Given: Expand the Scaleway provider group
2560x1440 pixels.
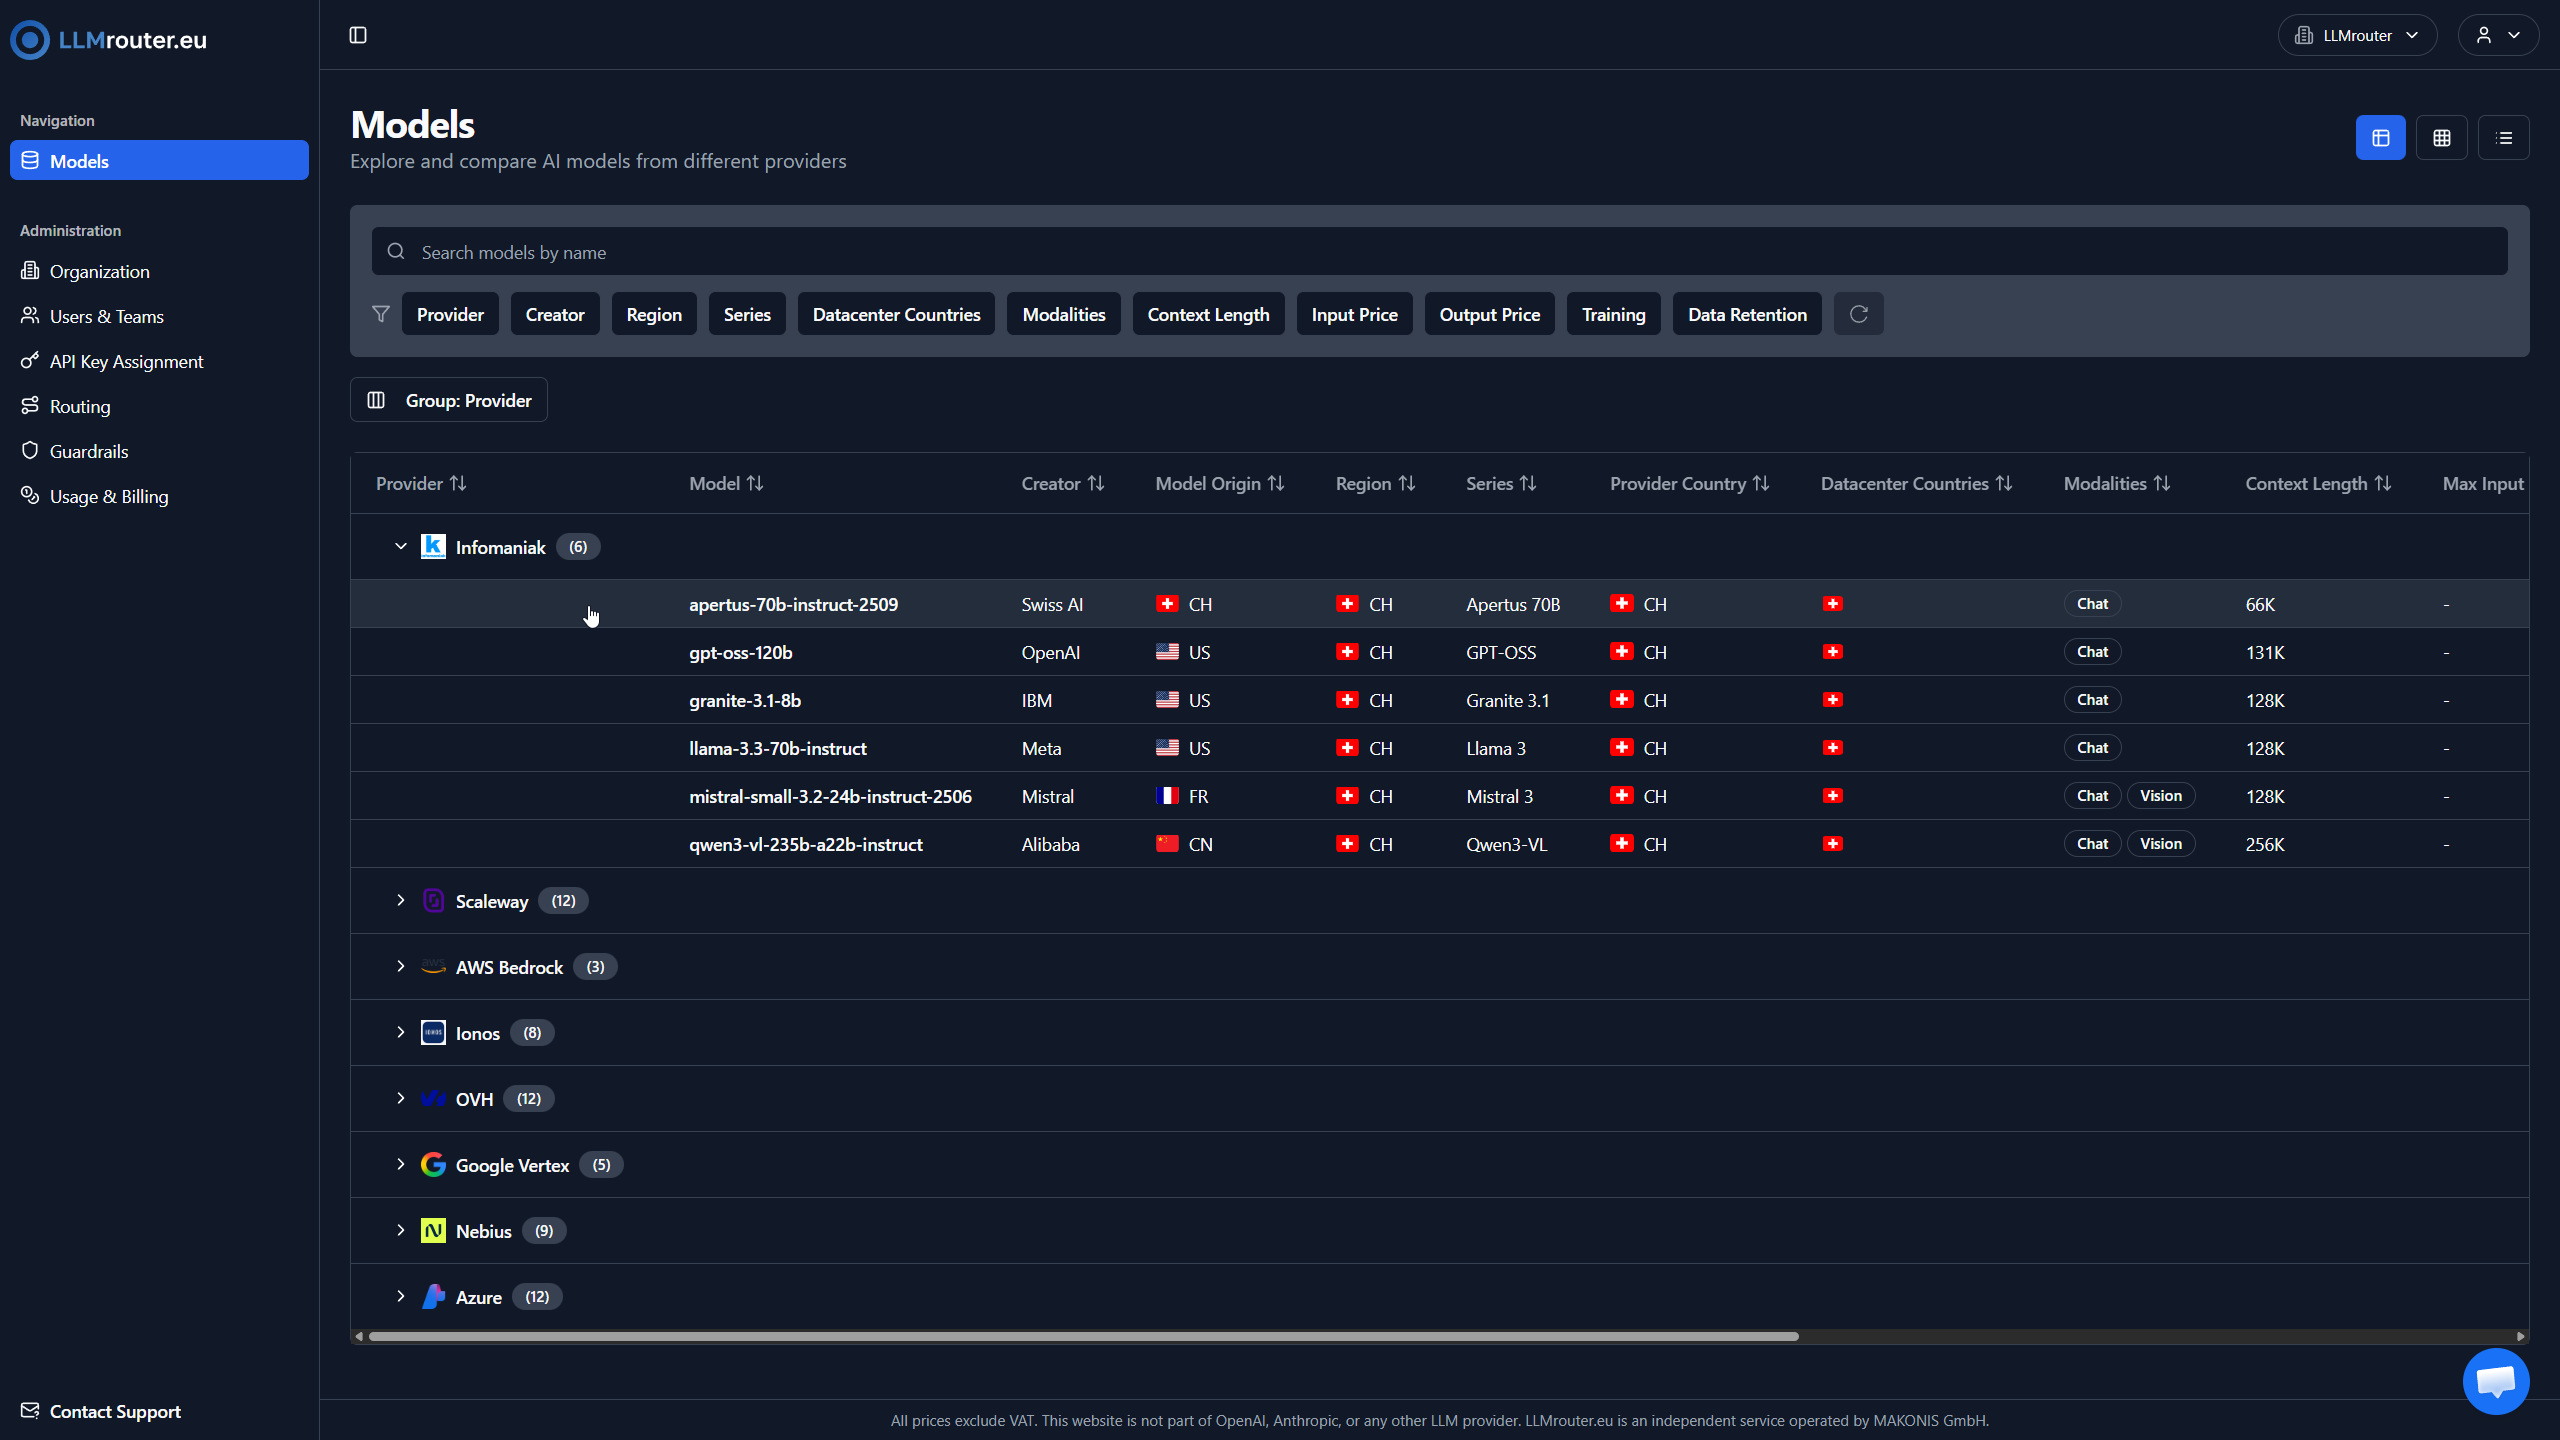Looking at the screenshot, I should [401, 901].
